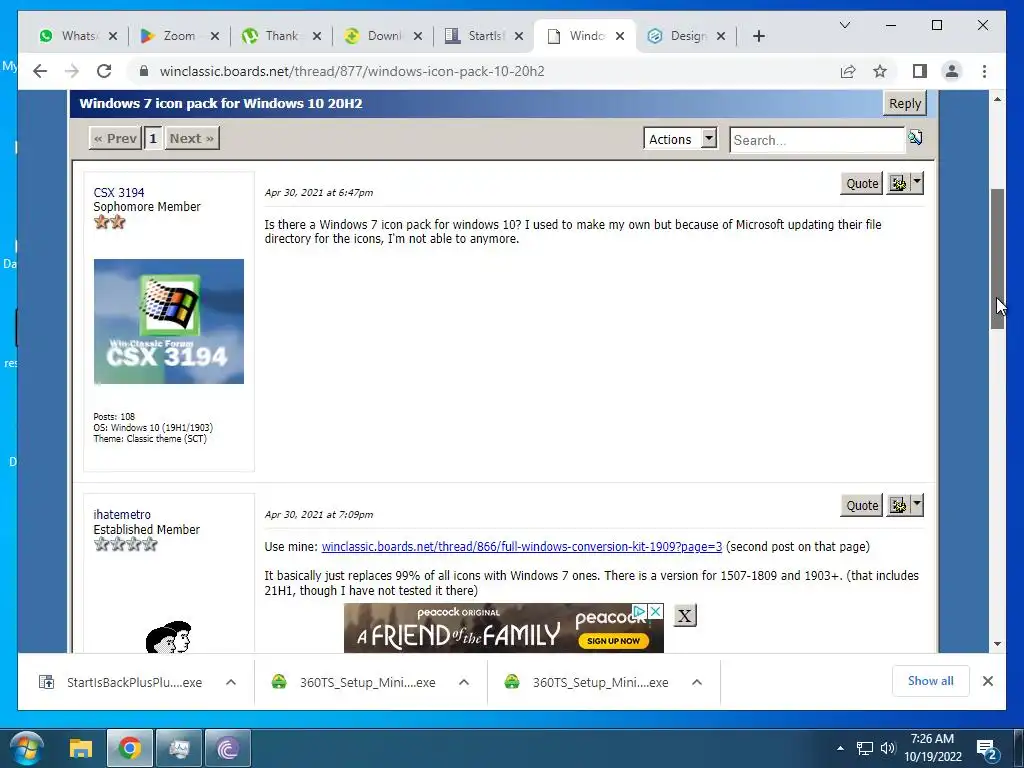Screen dimensions: 1024x768
Task: Share this page icon
Action: [x=848, y=71]
